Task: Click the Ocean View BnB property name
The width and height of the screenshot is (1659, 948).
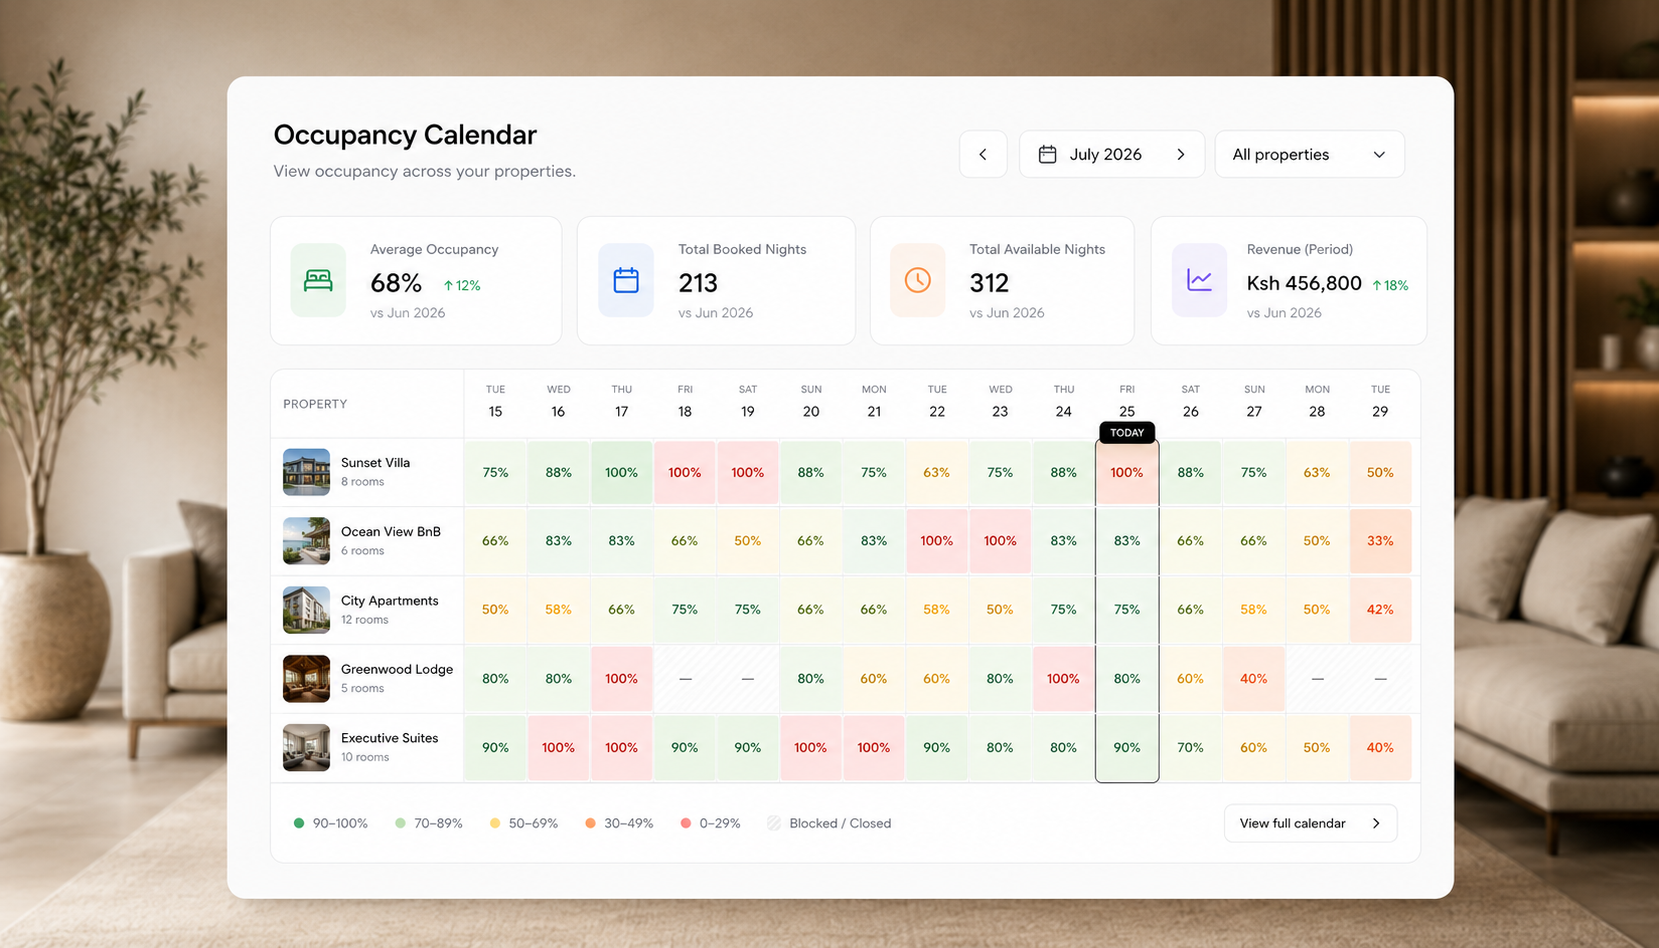Action: point(391,531)
